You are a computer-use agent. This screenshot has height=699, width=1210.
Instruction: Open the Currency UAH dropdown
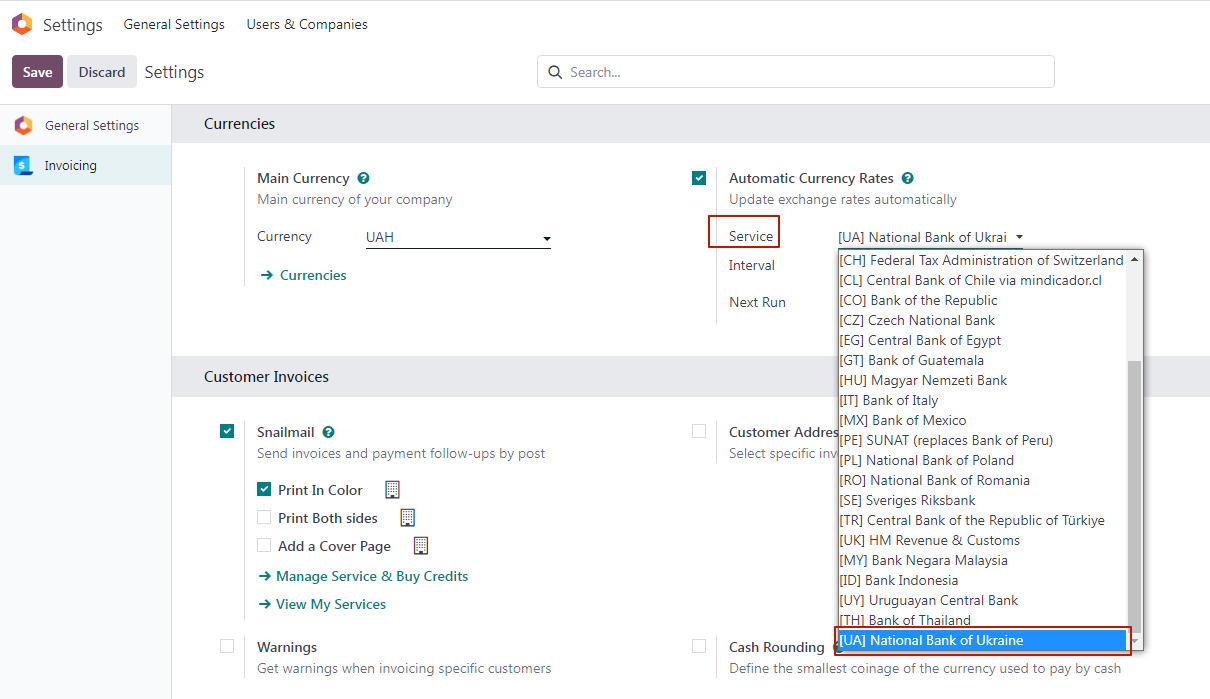[457, 238]
